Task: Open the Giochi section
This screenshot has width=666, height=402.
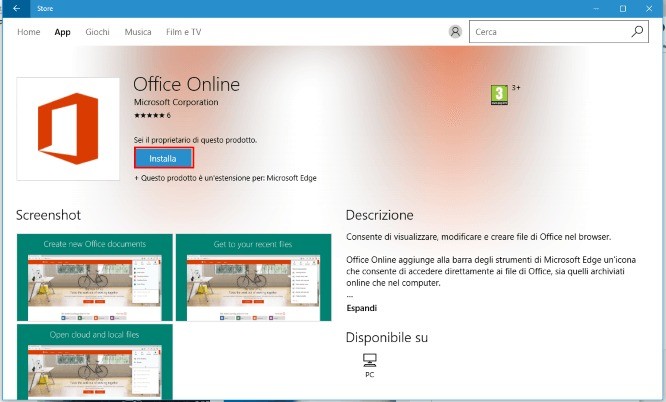Action: pyautogui.click(x=97, y=32)
